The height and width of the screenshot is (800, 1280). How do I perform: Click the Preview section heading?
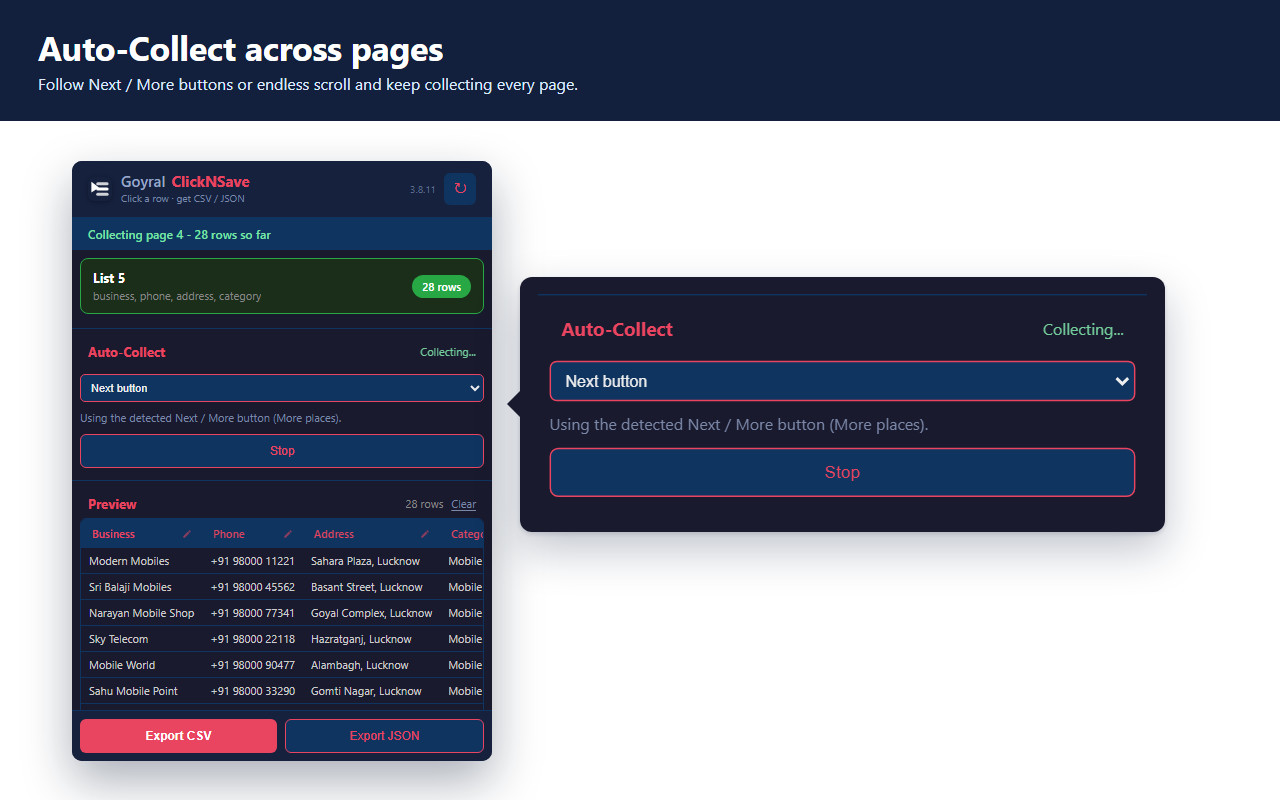(x=112, y=504)
